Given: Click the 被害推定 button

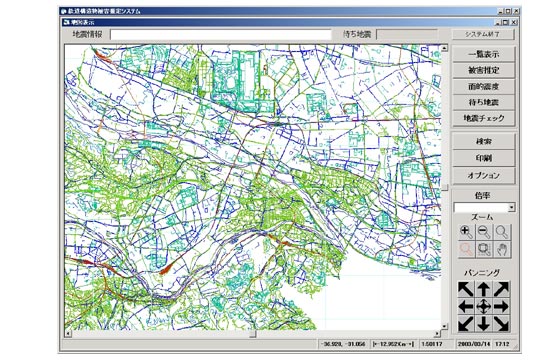Looking at the screenshot, I should click(x=484, y=70).
